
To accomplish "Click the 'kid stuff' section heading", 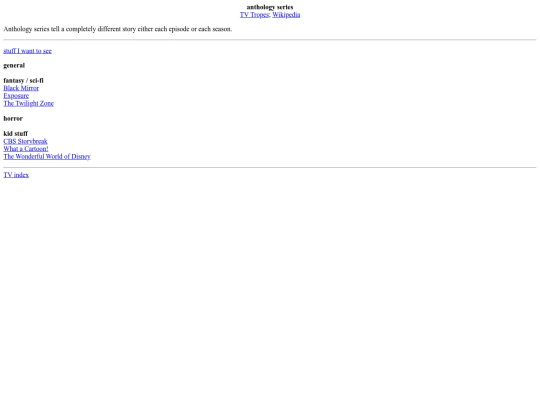I will 15,134.
